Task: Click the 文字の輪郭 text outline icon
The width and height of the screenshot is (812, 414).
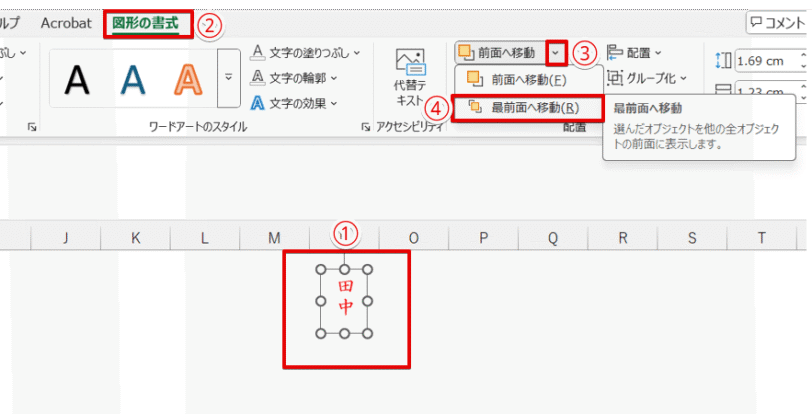Action: [257, 78]
